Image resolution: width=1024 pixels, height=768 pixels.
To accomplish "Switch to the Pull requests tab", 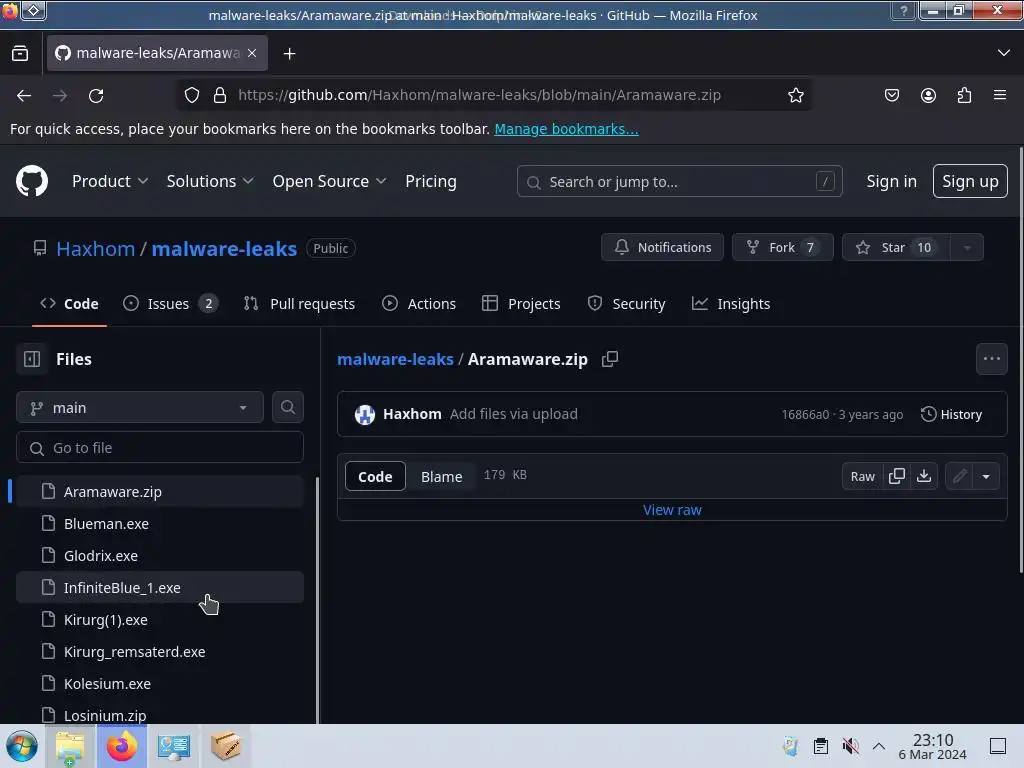I will pyautogui.click(x=299, y=304).
